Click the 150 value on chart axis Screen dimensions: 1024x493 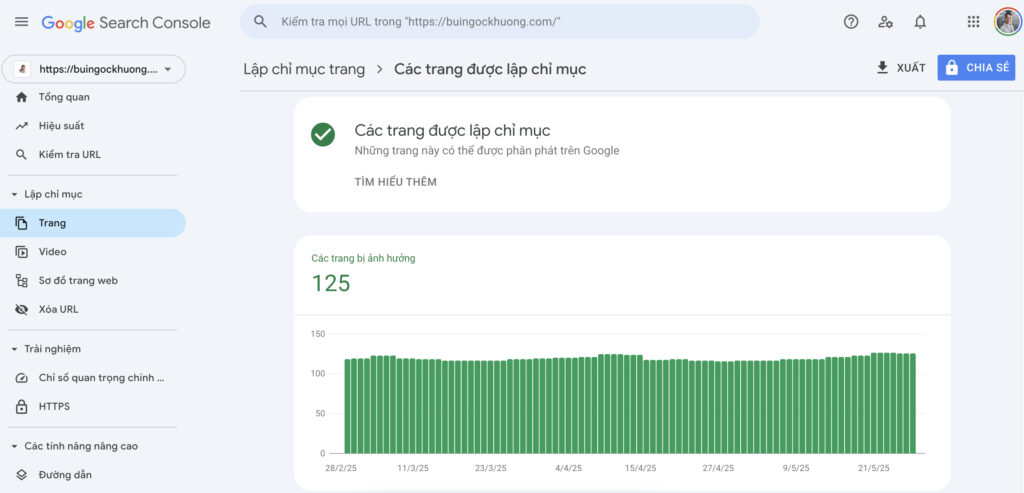[x=318, y=334]
